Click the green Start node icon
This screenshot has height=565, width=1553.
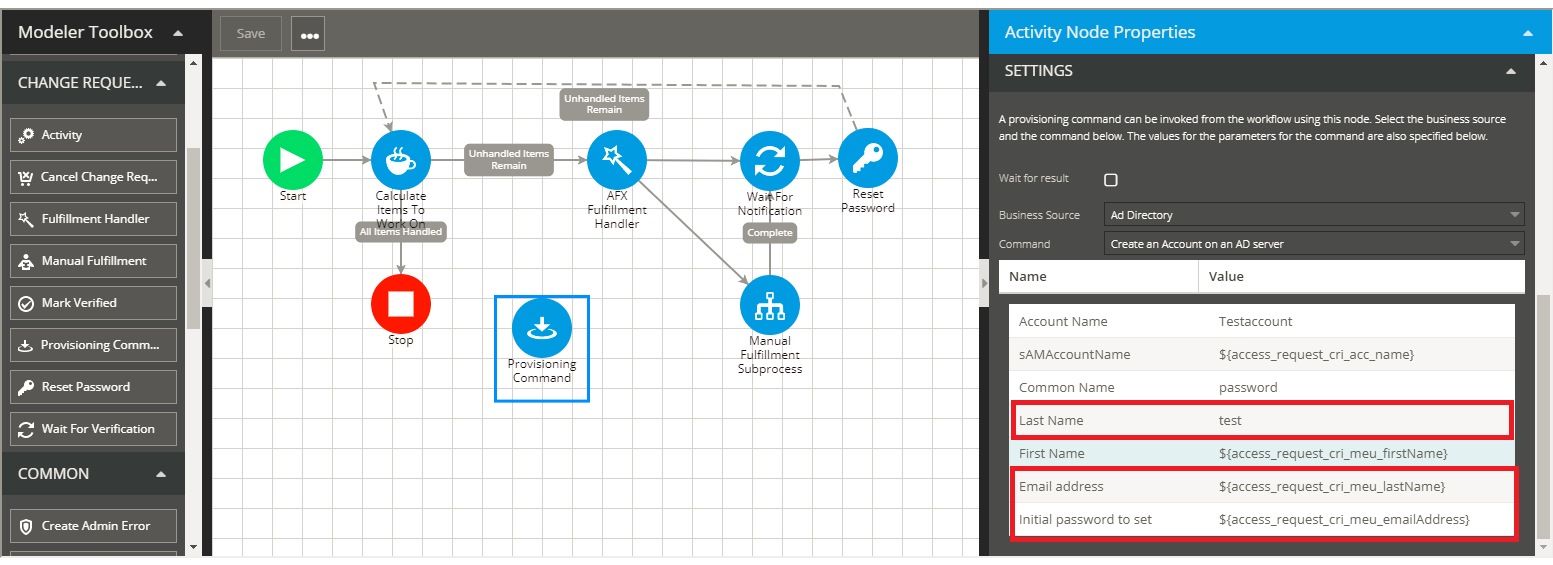(x=292, y=160)
